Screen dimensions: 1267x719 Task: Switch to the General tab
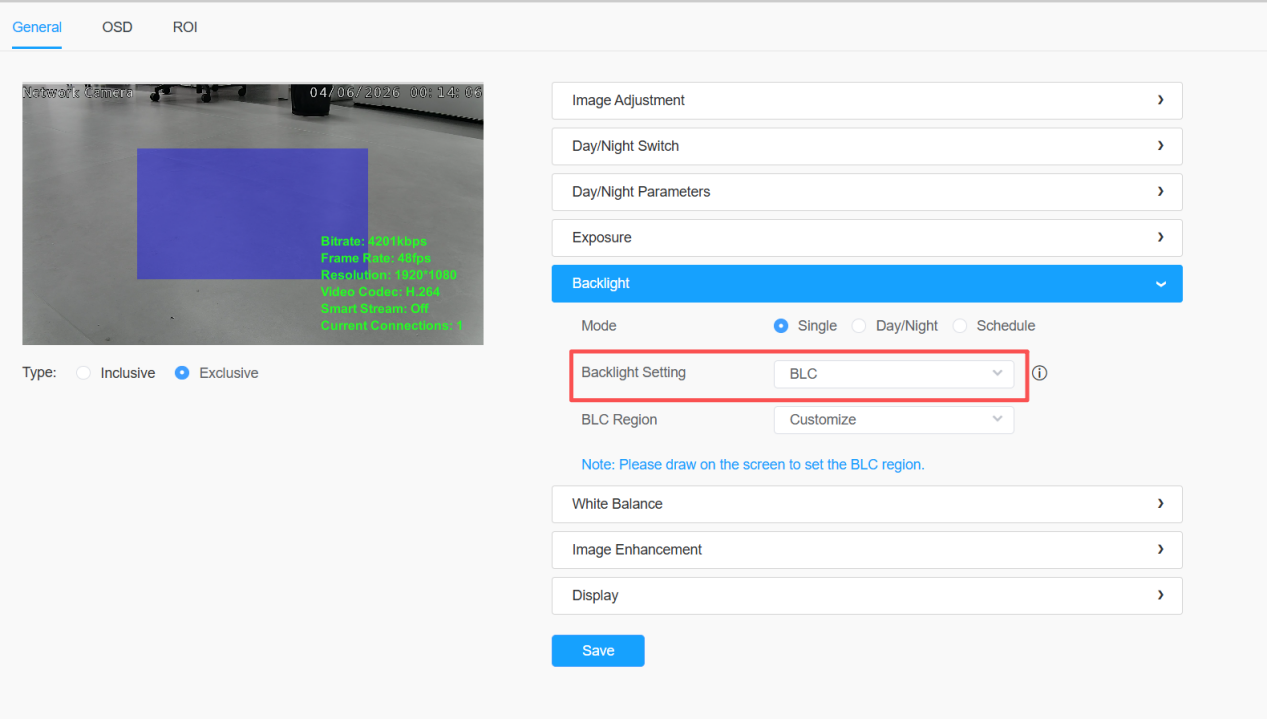[x=37, y=27]
